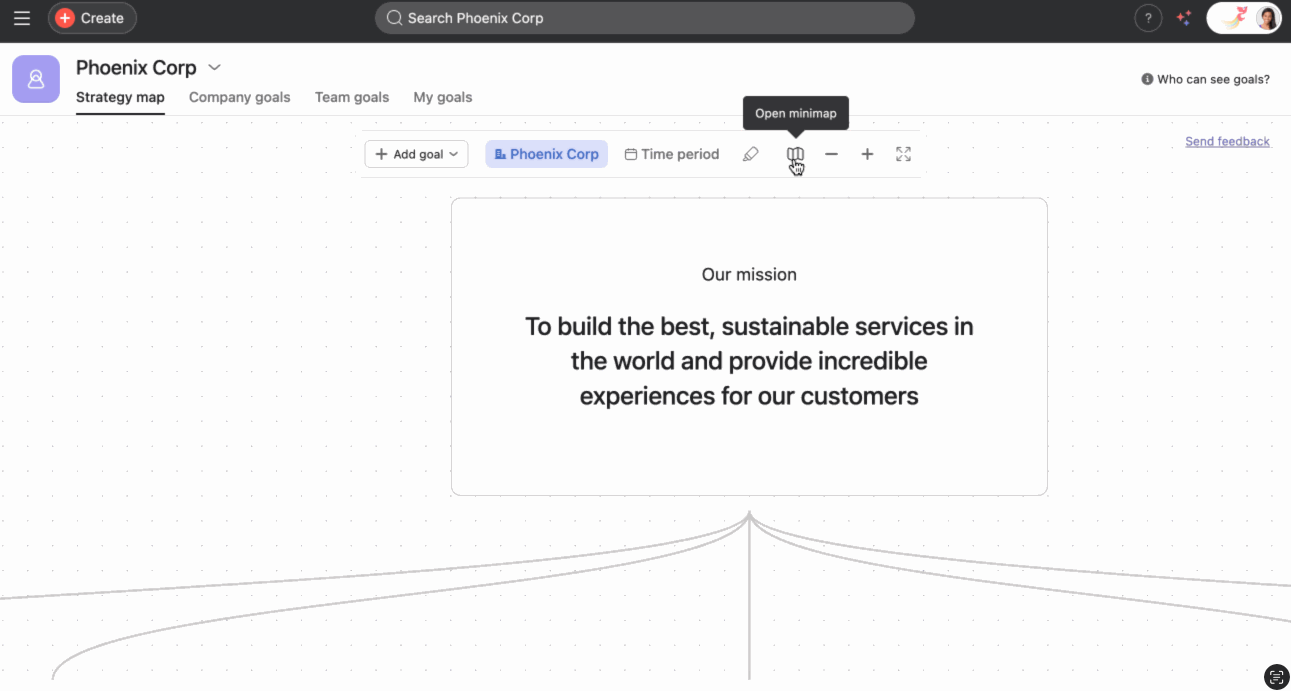
Task: Open the My goals tab
Action: (x=442, y=97)
